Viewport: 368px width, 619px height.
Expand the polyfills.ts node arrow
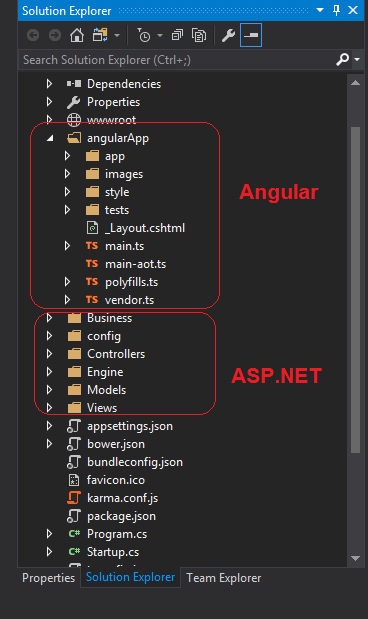pyautogui.click(x=68, y=282)
